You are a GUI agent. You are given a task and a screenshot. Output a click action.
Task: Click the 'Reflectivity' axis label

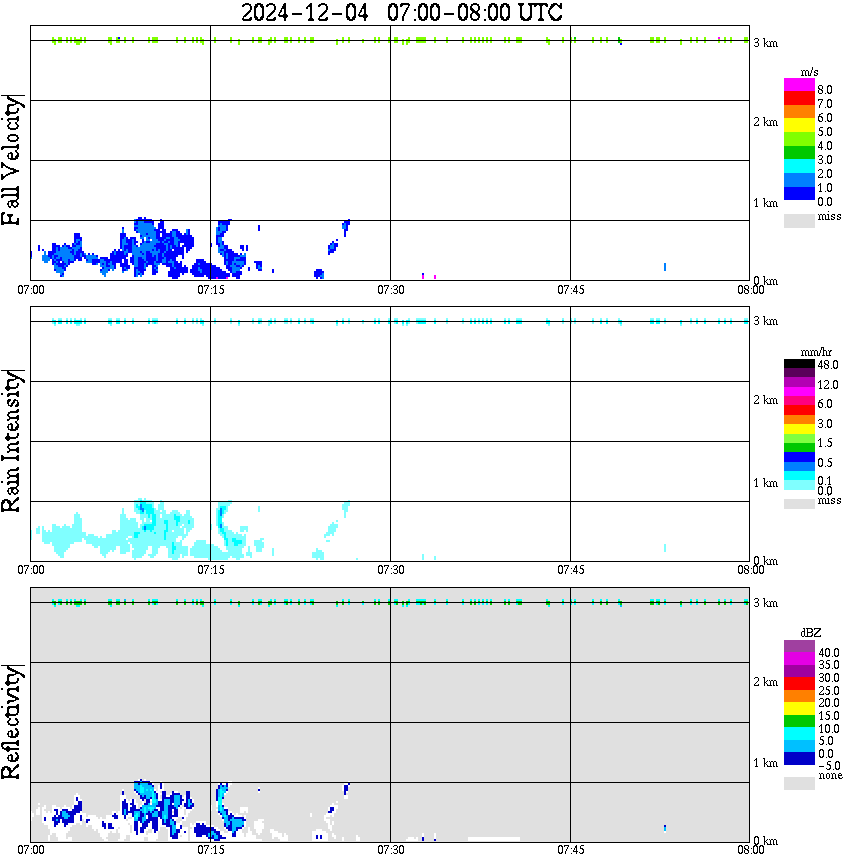(x=11, y=722)
